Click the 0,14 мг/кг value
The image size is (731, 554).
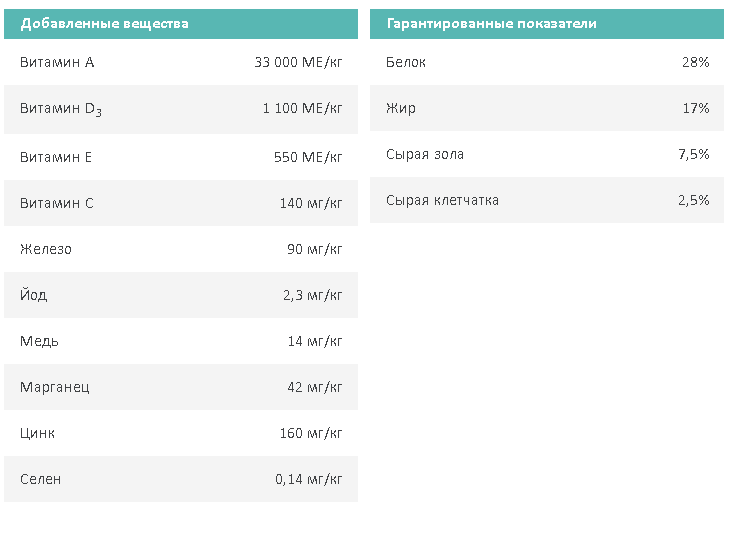(308, 479)
